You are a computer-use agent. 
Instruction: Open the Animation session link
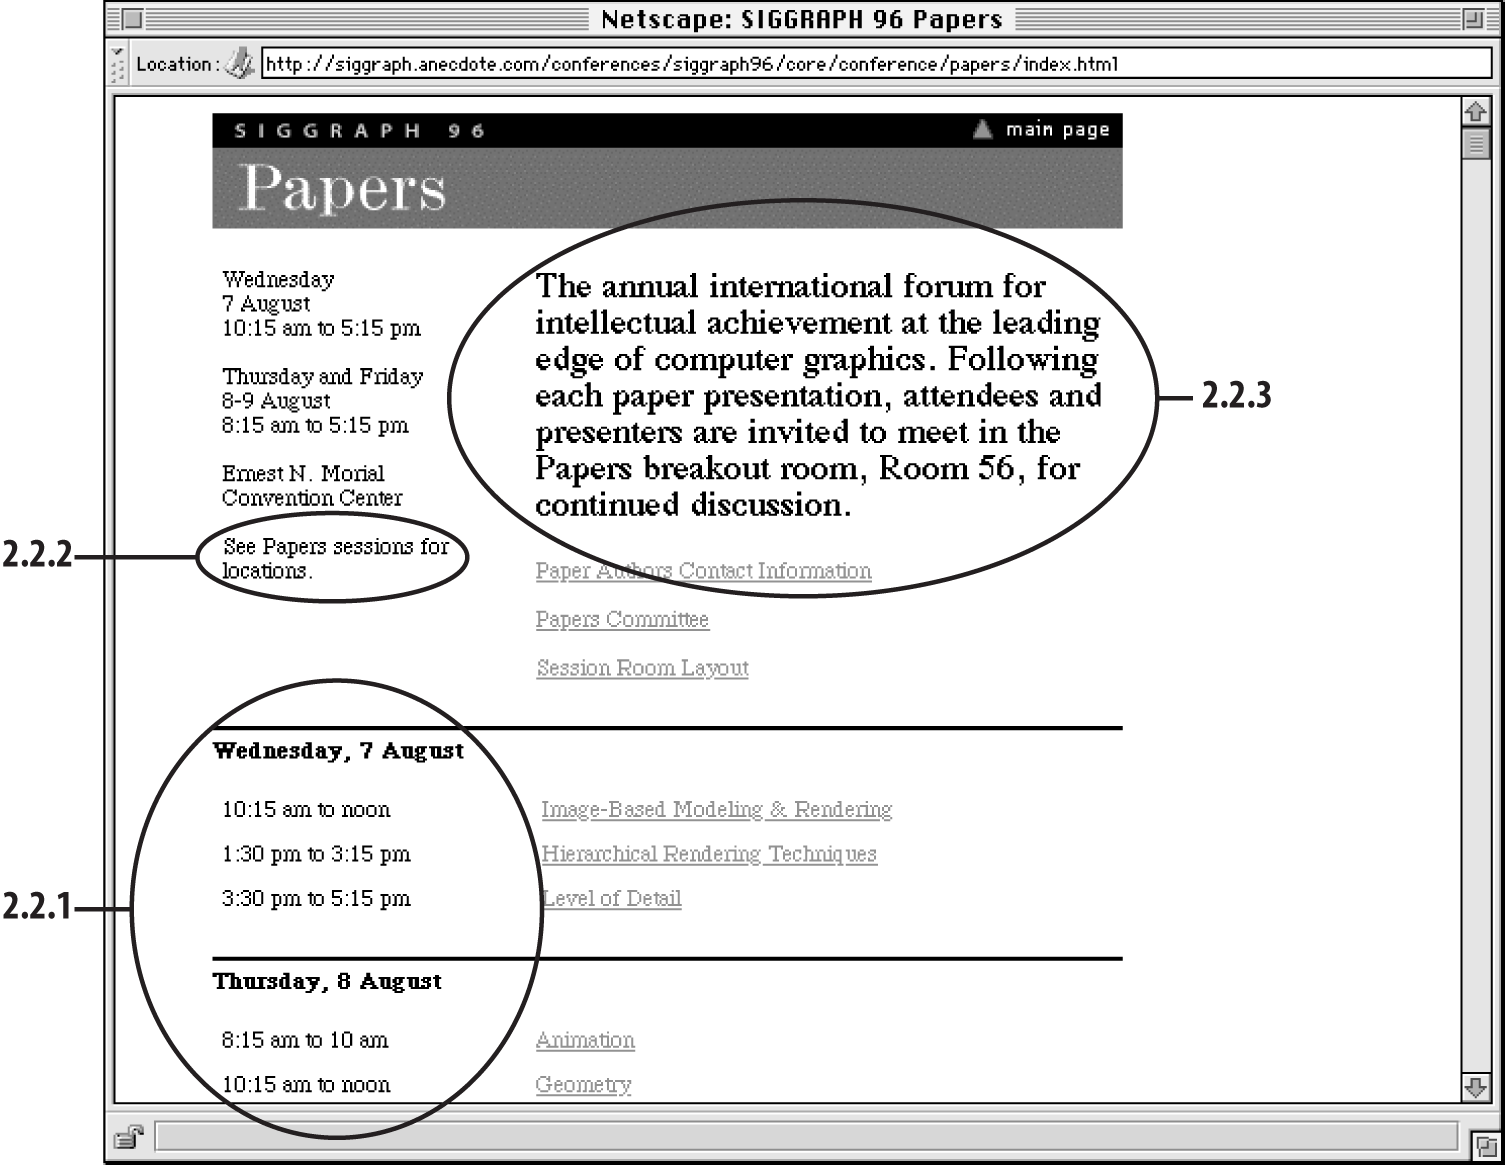coord(585,1040)
